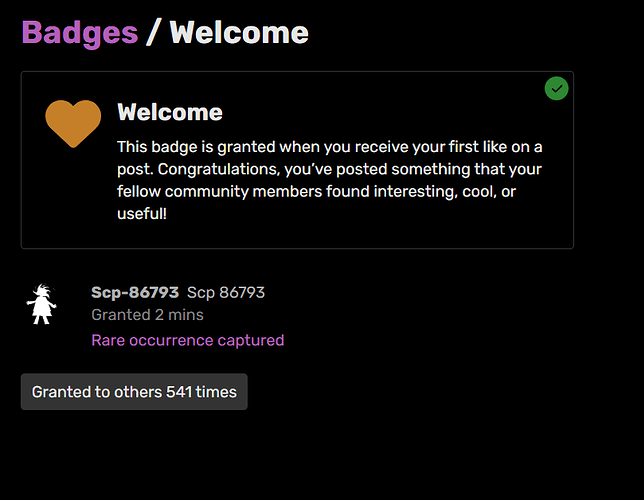Viewport: 644px width, 500px height.
Task: Select the Welcome title inside the card
Action: pos(170,112)
